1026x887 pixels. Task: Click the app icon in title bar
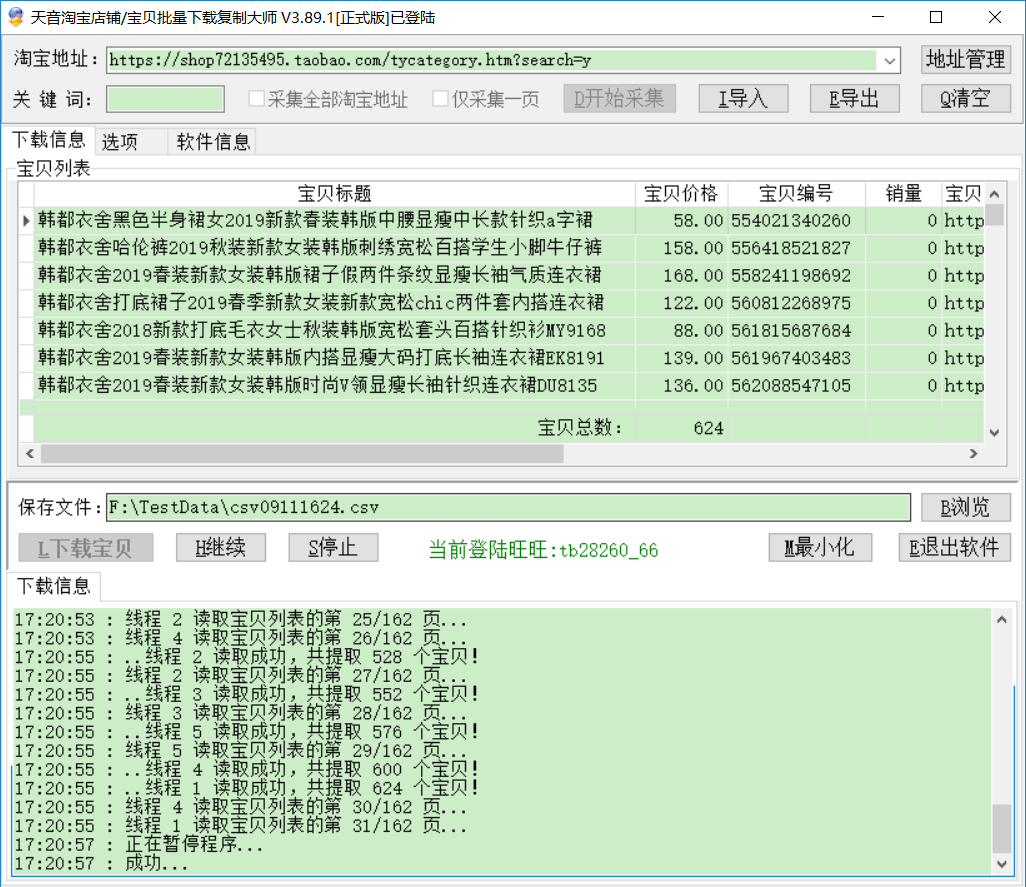tap(15, 17)
